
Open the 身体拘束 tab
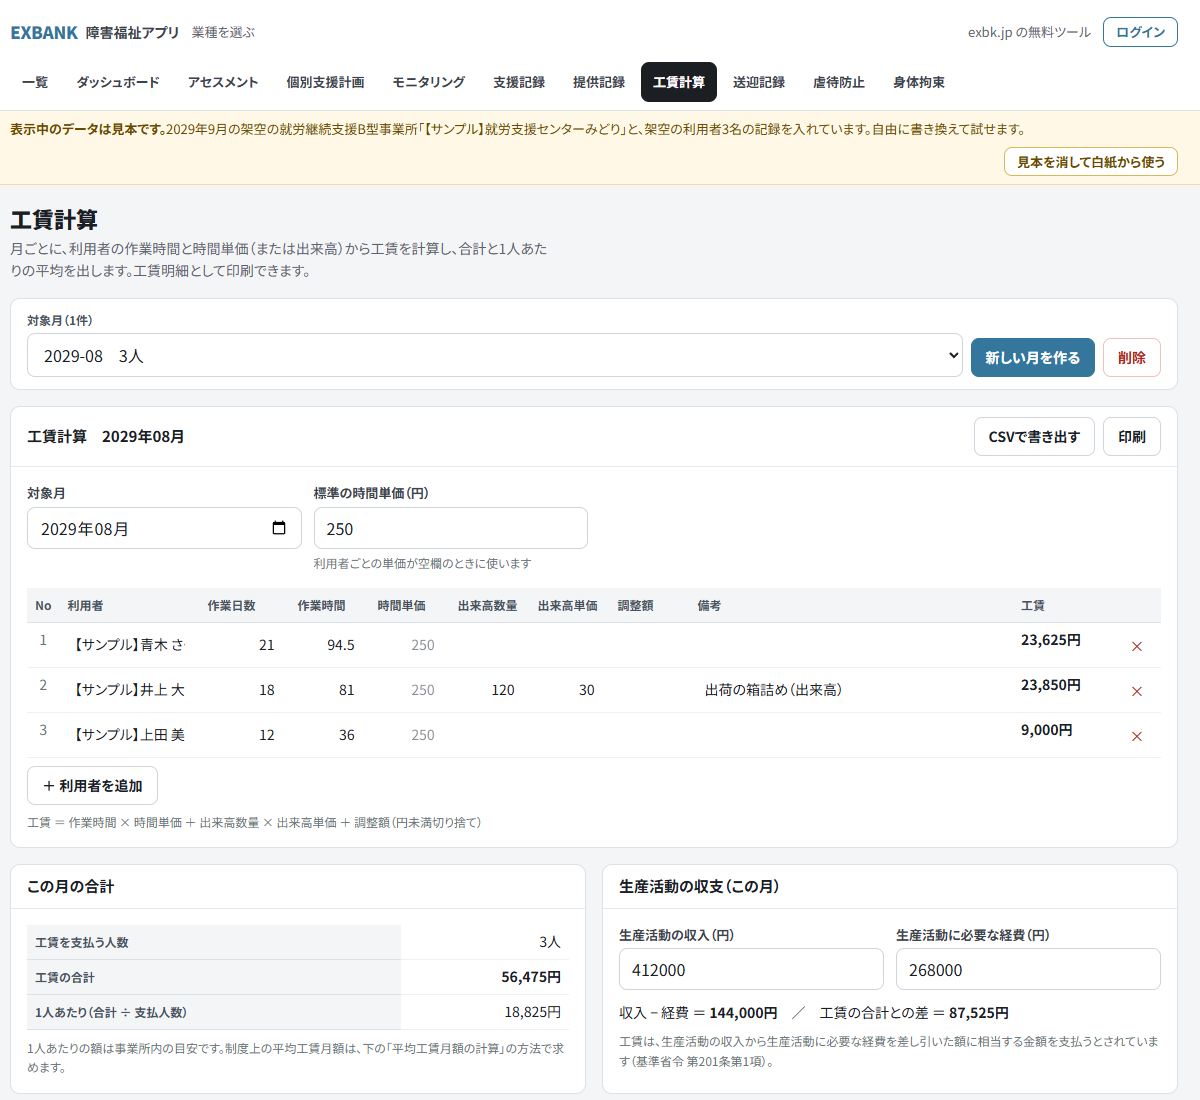pos(919,82)
